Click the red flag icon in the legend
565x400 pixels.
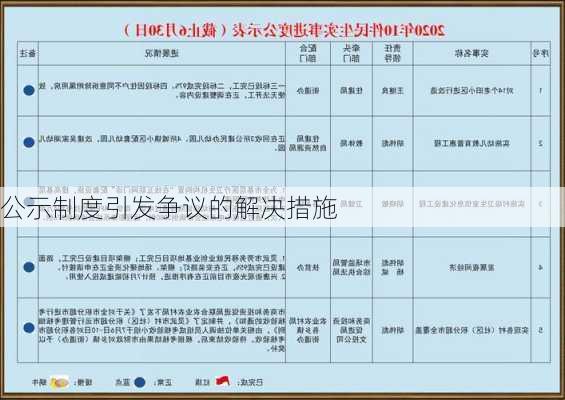pos(223,381)
